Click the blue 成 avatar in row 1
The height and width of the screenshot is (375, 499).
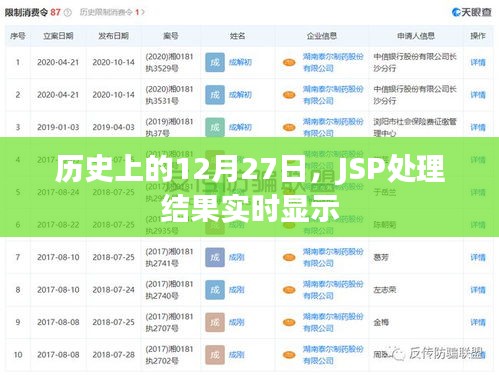[215, 62]
